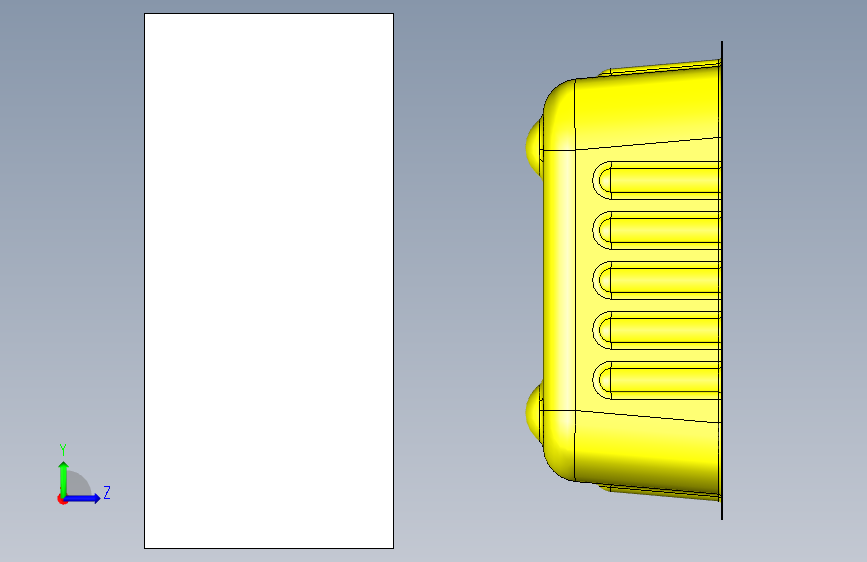Select the bottommost rounded slot rib on the yellow model
Screen dimensions: 867x562
[x=657, y=381]
